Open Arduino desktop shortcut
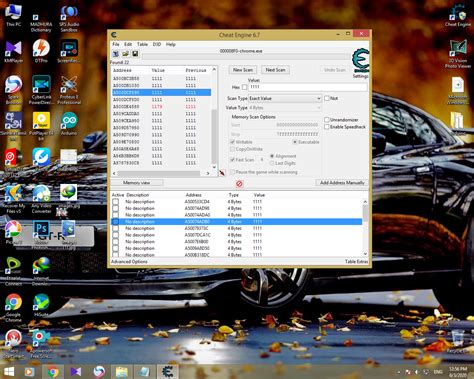 [69, 124]
